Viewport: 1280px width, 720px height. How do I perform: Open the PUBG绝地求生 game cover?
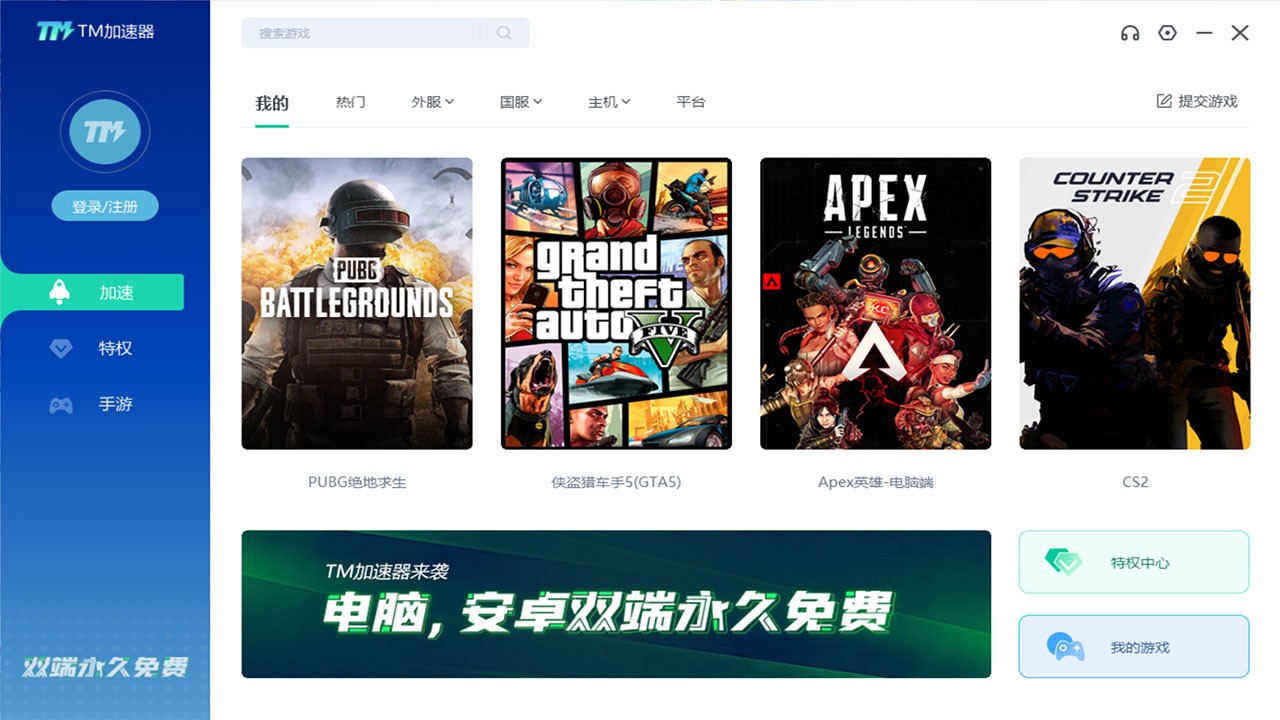(356, 303)
